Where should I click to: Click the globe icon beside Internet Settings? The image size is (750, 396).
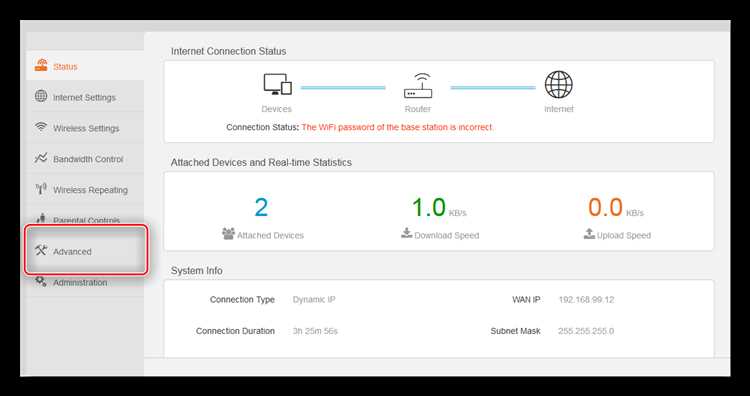coord(41,96)
